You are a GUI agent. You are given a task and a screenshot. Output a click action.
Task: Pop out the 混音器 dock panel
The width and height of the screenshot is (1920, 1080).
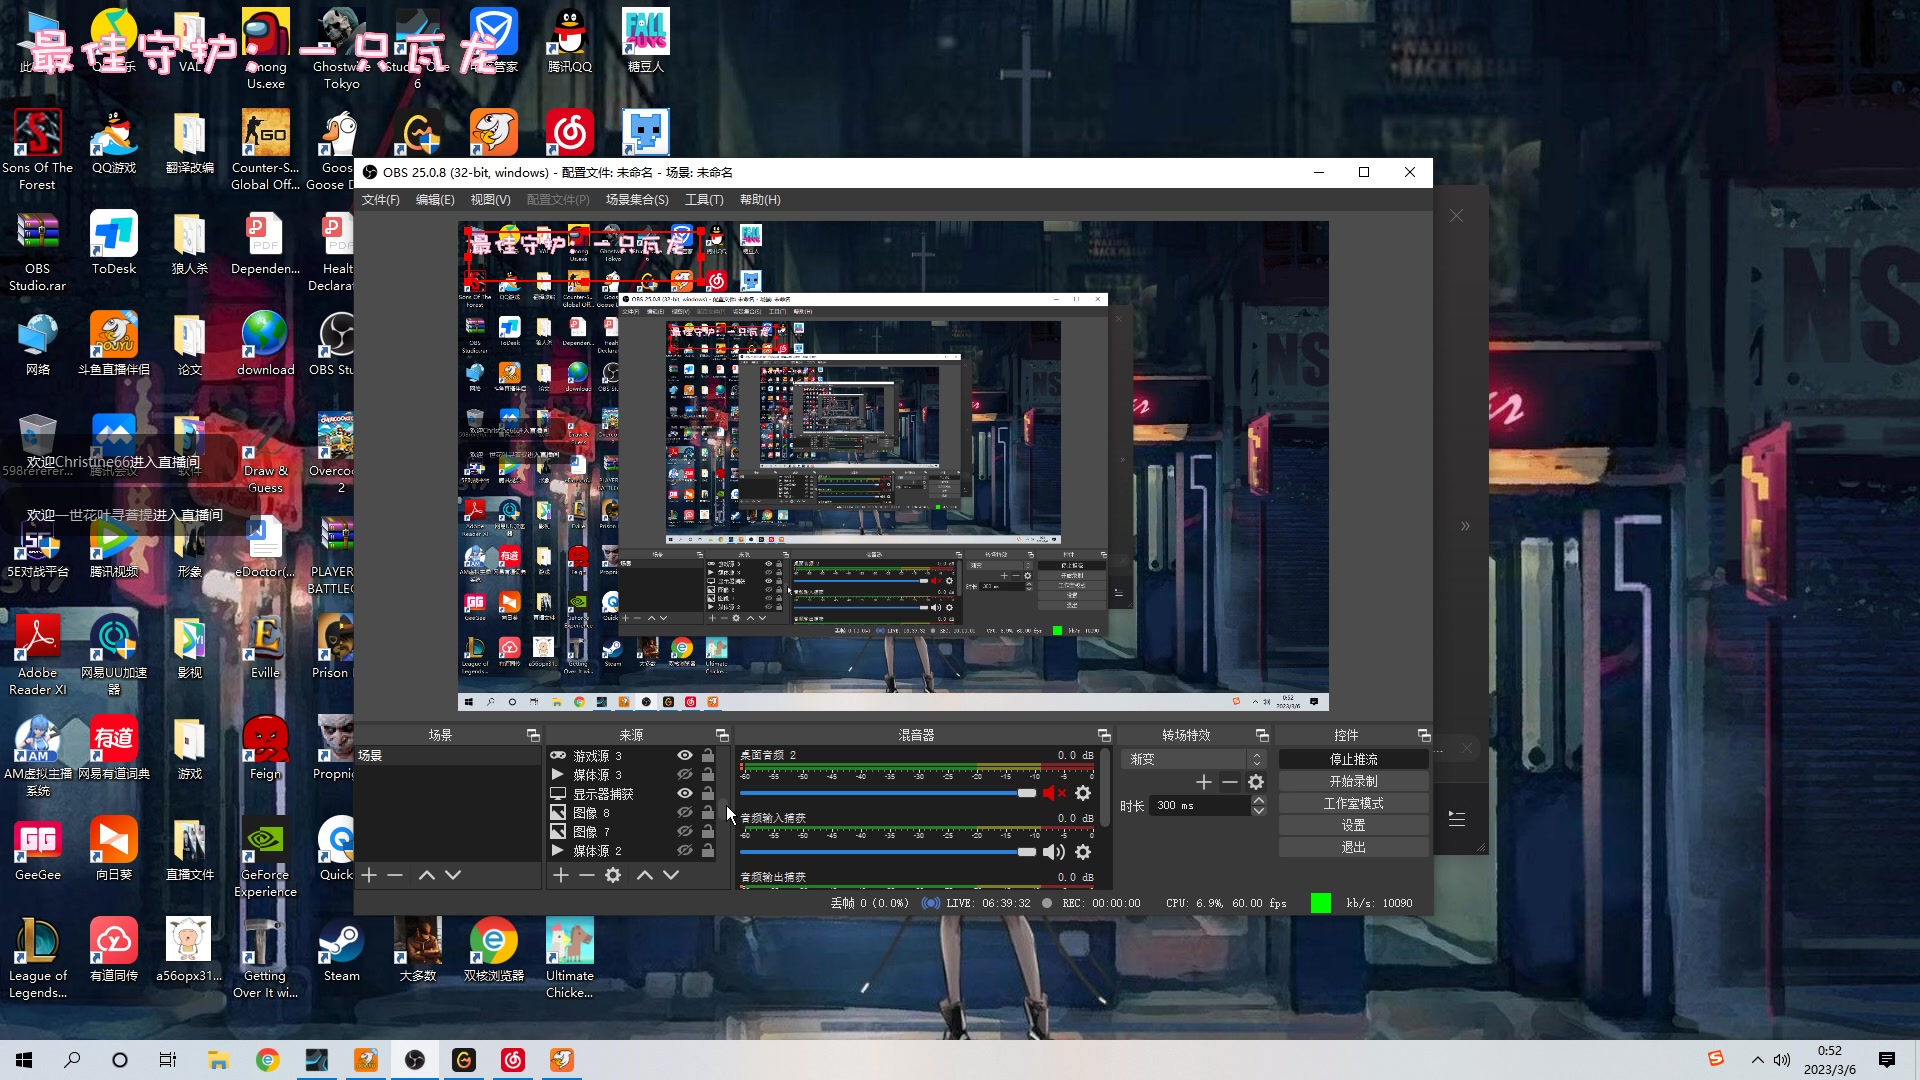coord(1104,735)
